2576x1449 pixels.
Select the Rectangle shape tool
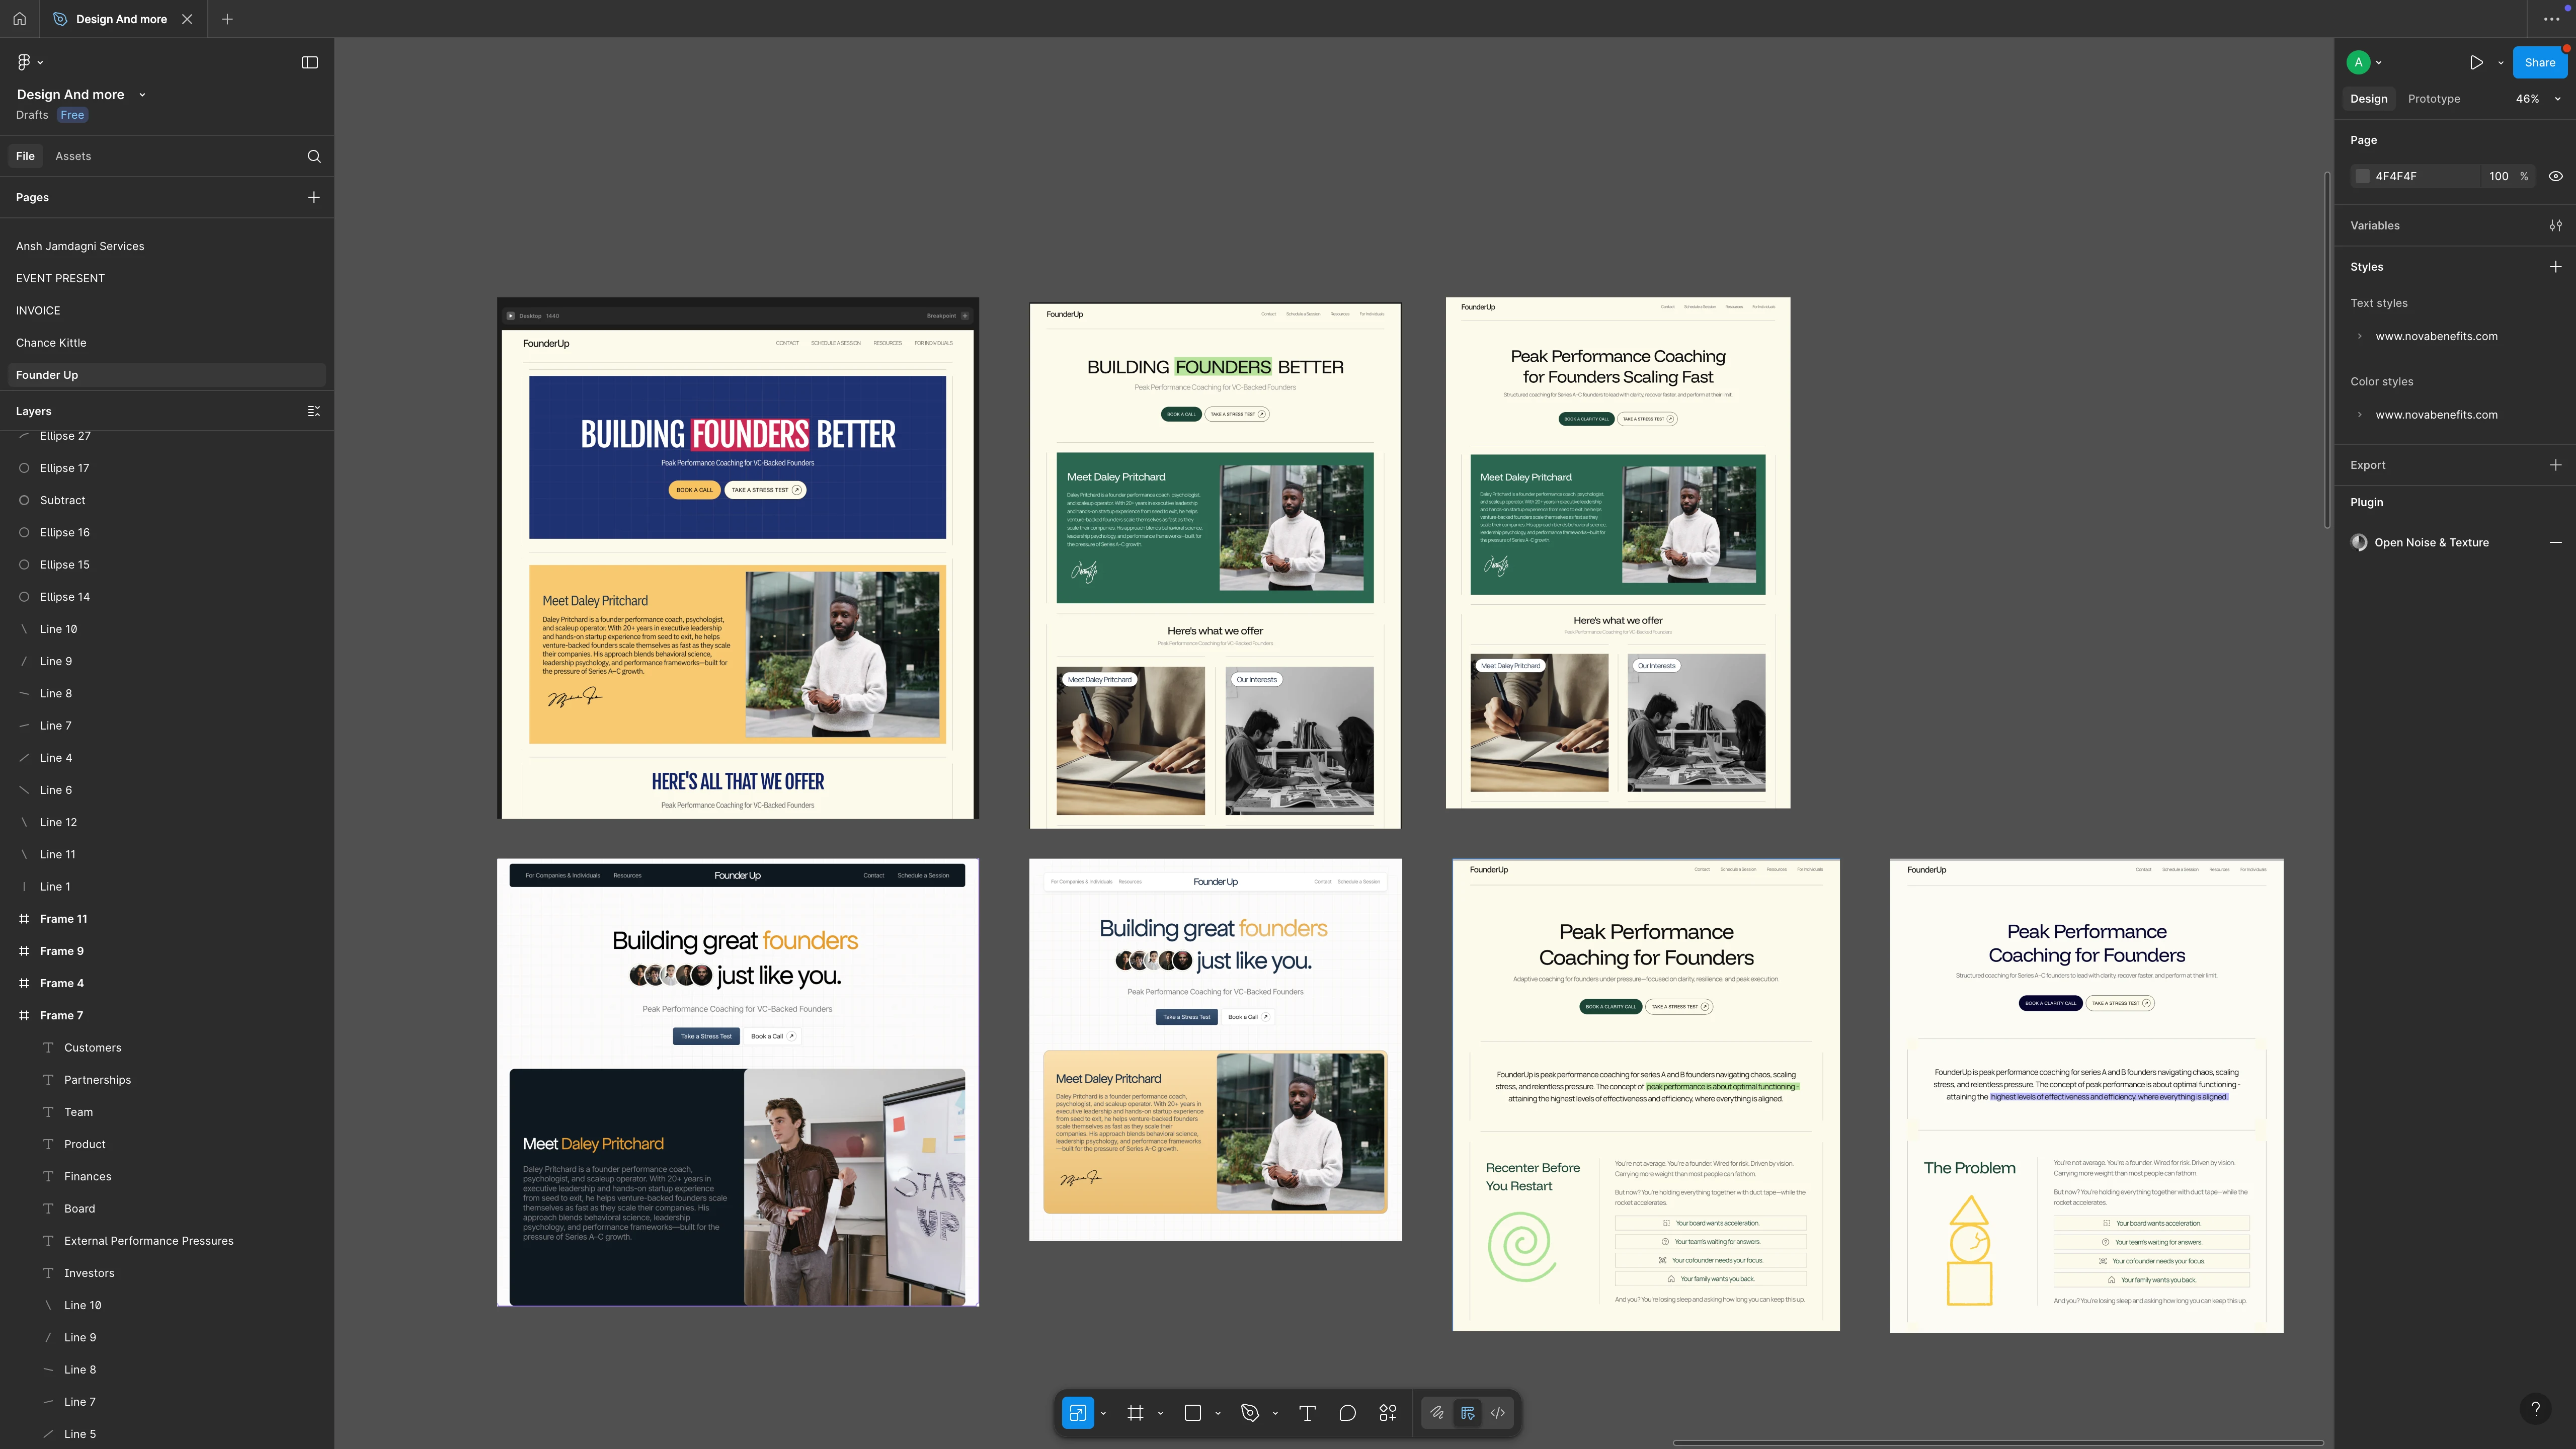pos(1192,1413)
